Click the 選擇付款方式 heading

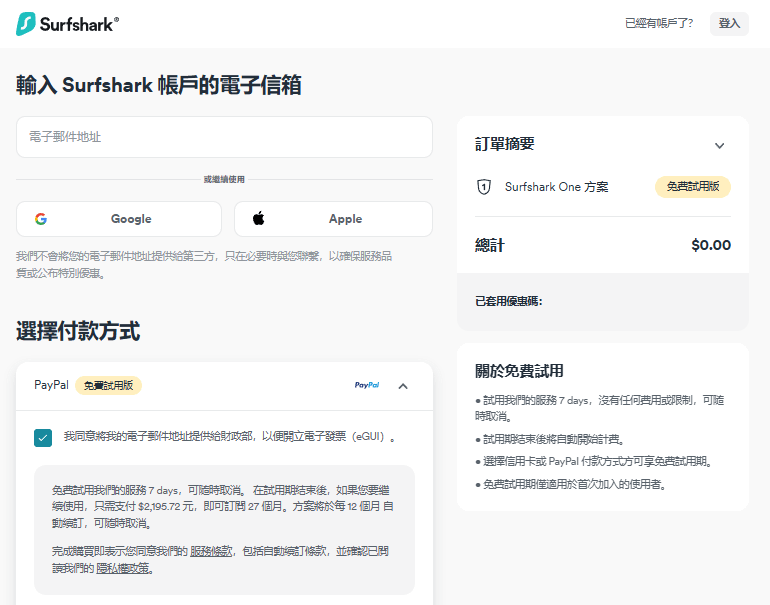pyautogui.click(x=78, y=331)
